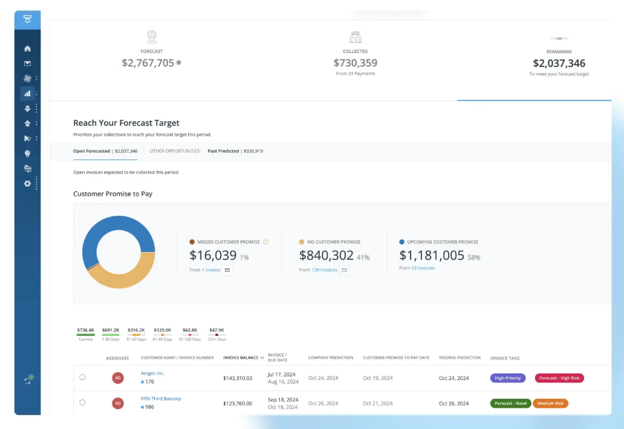The width and height of the screenshot is (624, 429).
Task: Open the inbox envelope icon in sidebar
Action: [x=27, y=63]
